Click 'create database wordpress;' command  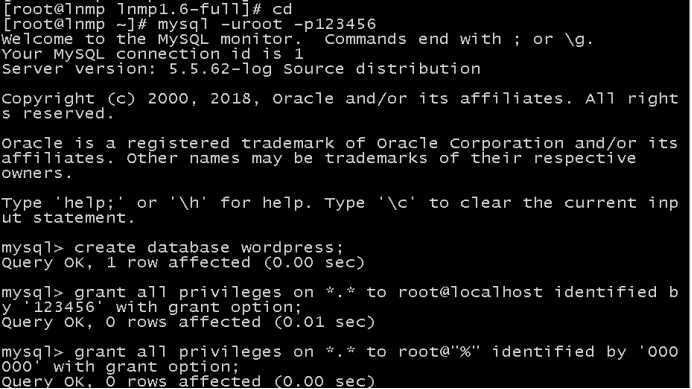coord(208,247)
